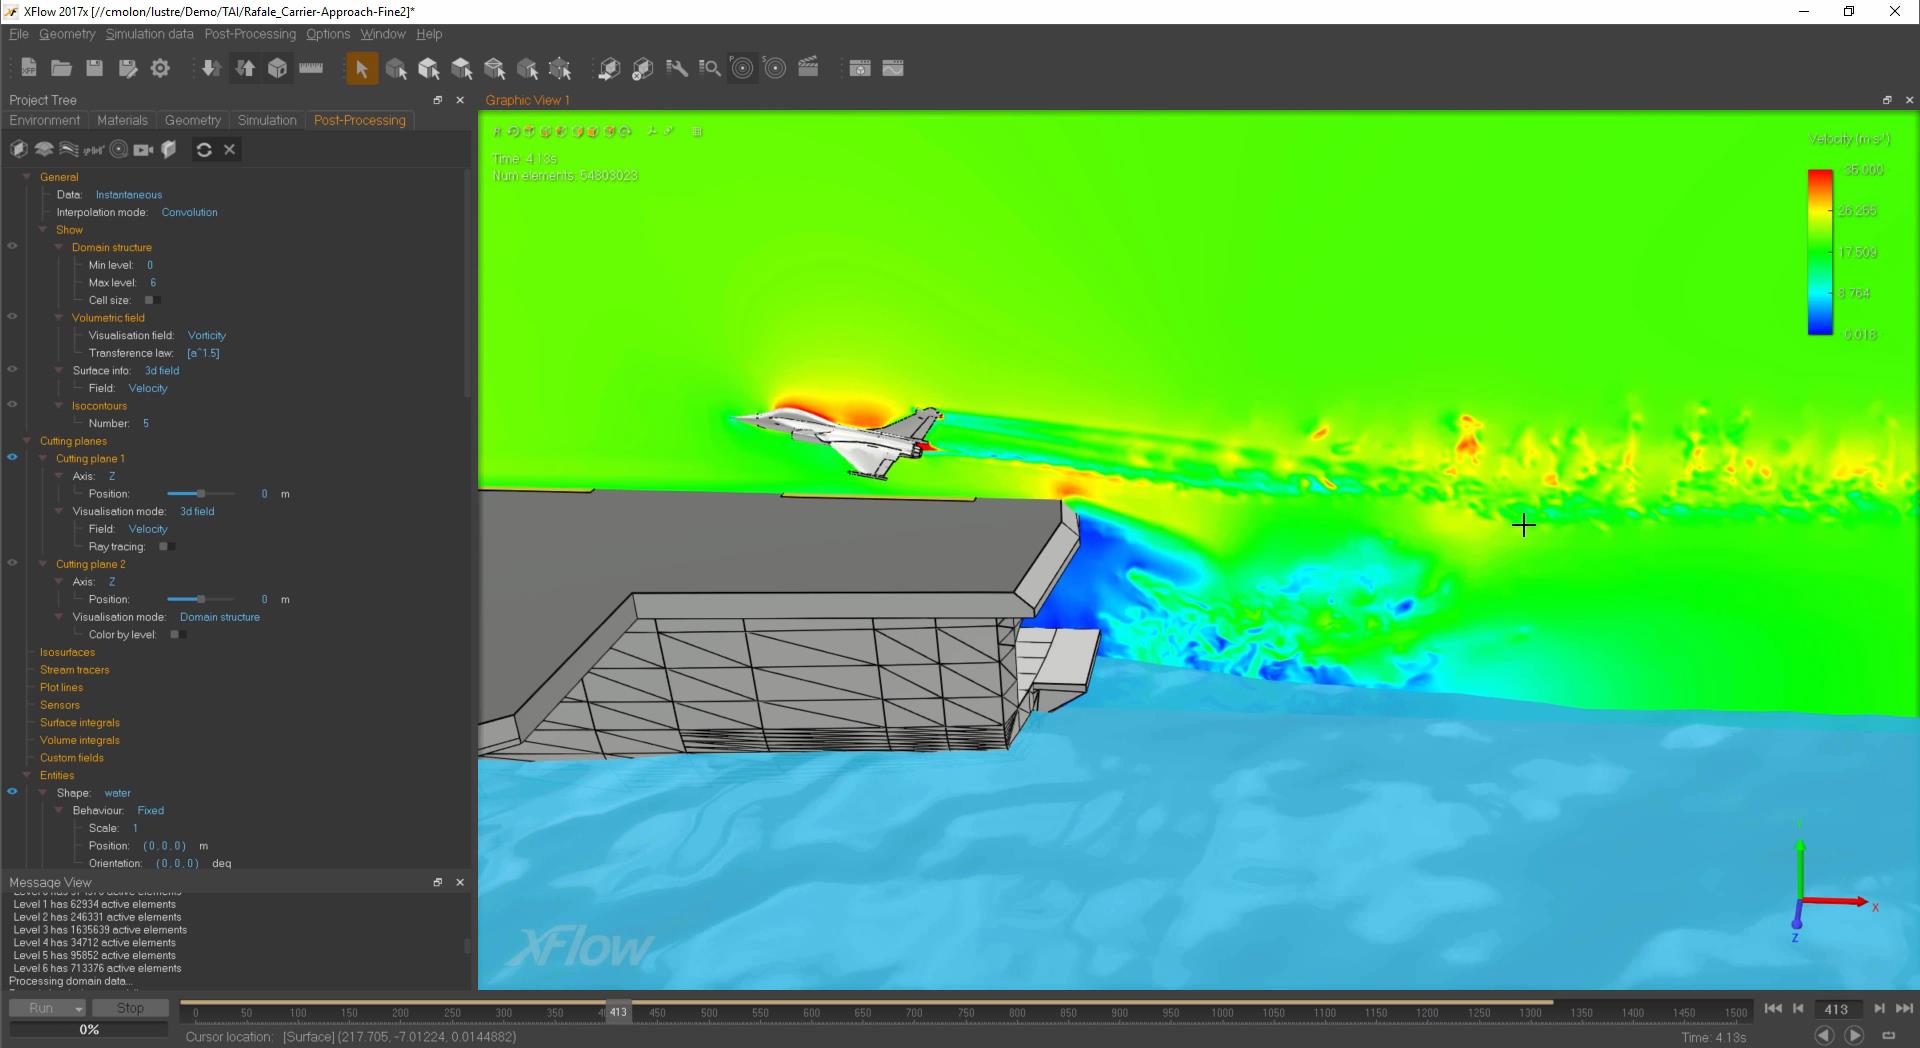
Task: Toggle visibility eye of Cutting plane 2
Action: (x=13, y=562)
